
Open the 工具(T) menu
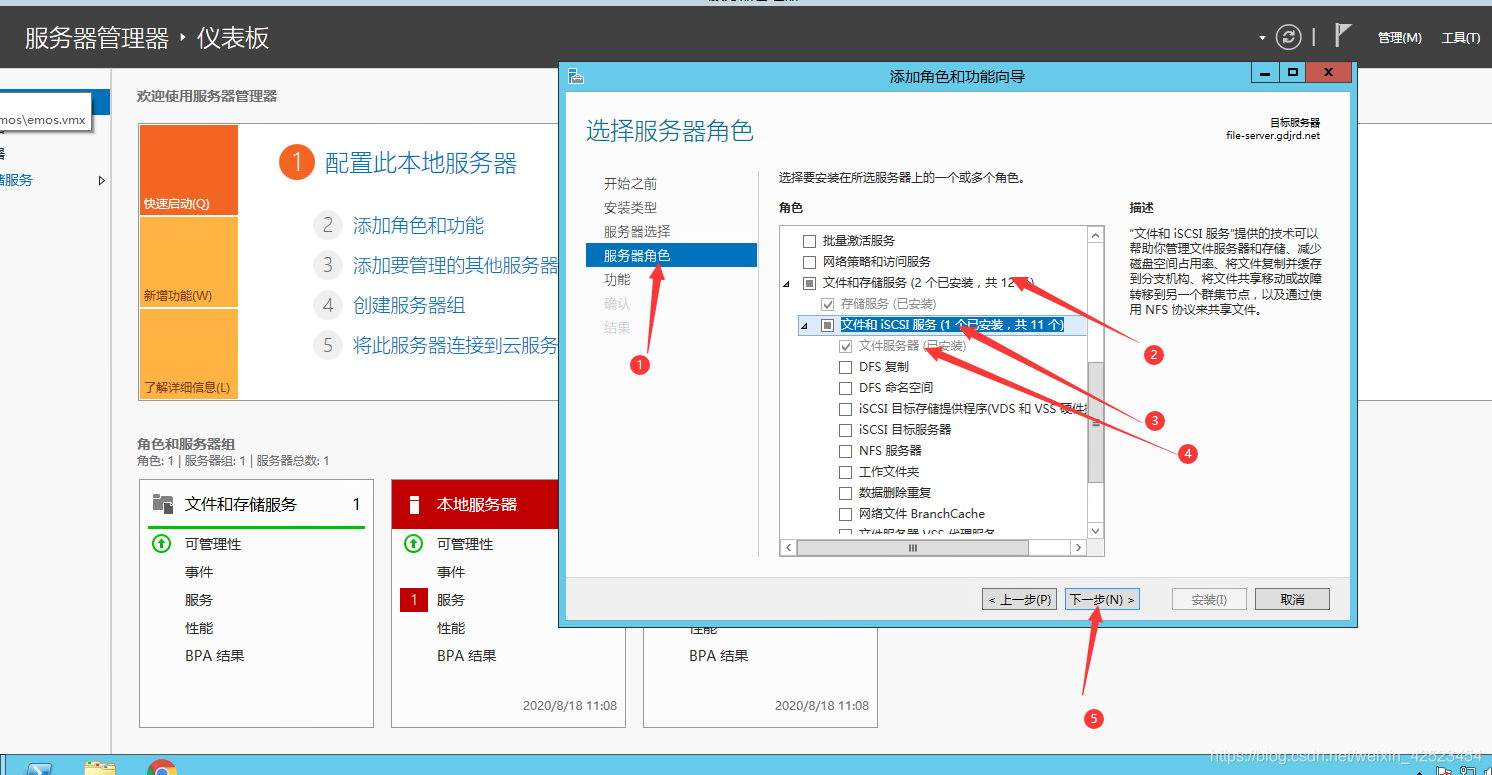pyautogui.click(x=1460, y=38)
